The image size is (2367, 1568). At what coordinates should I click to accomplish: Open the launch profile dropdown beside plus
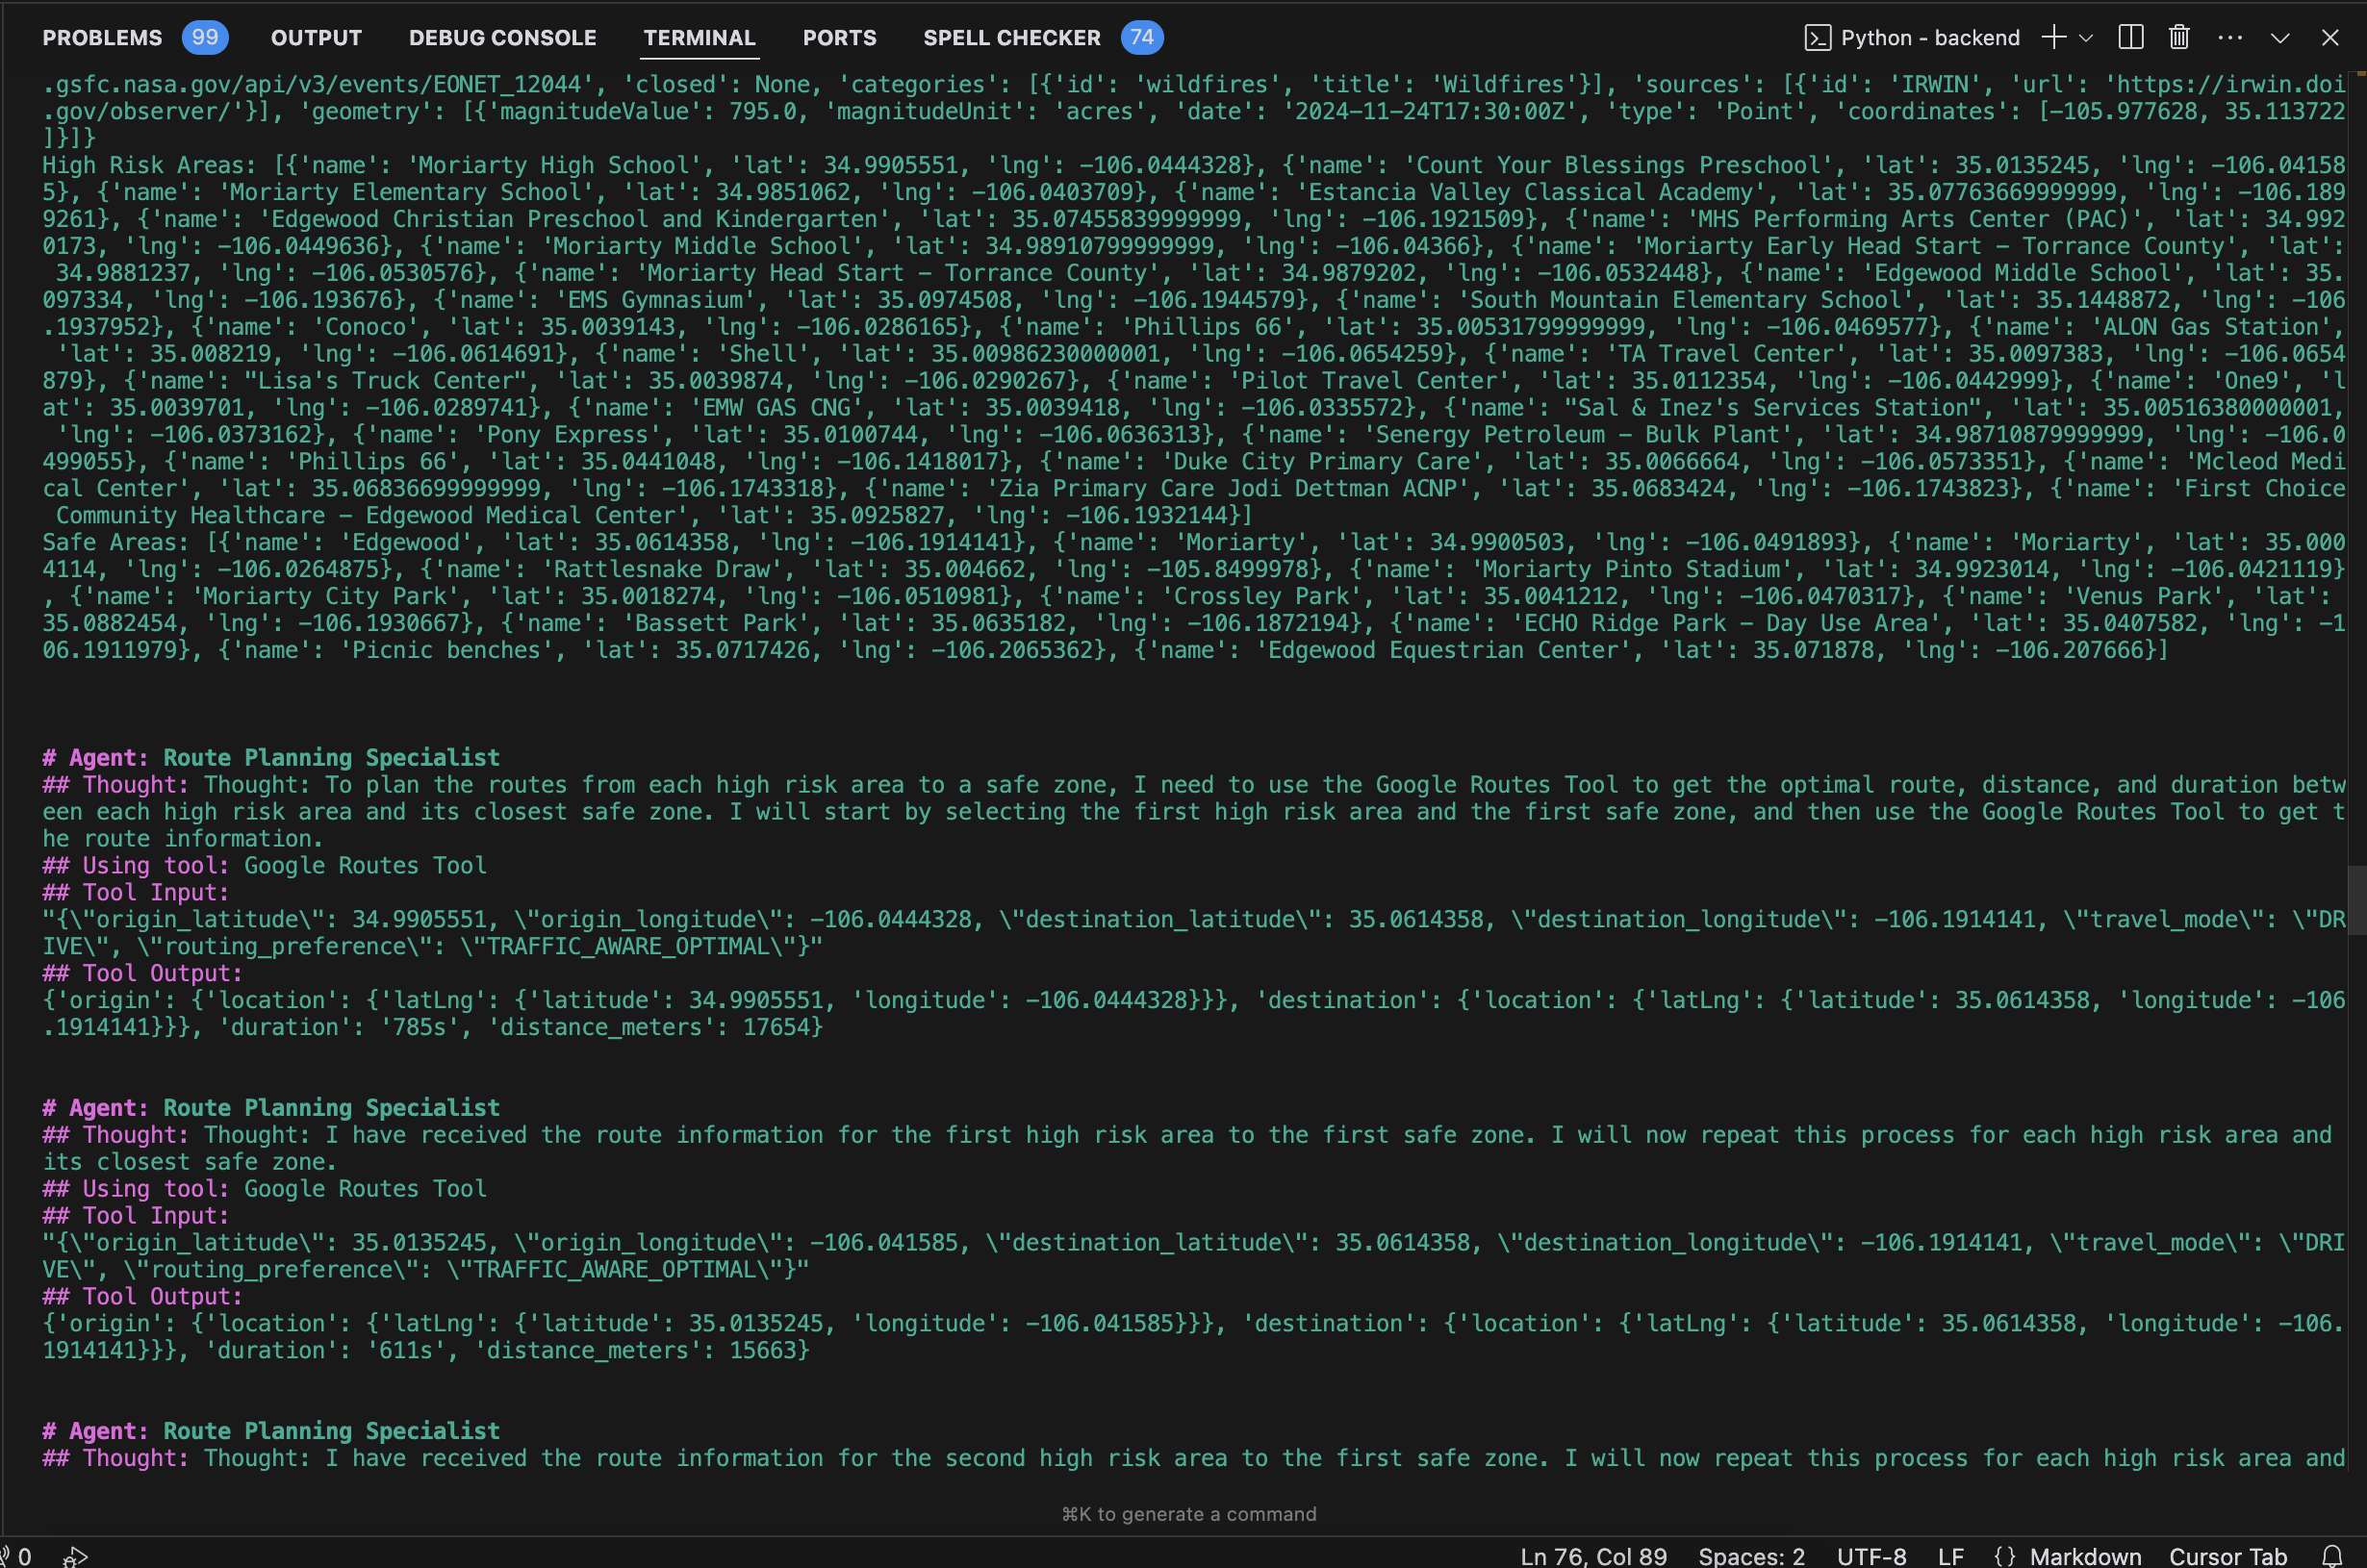[x=2085, y=38]
